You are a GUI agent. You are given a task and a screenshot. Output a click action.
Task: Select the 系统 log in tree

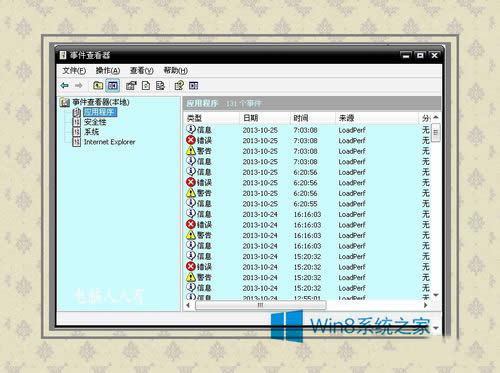coord(91,132)
